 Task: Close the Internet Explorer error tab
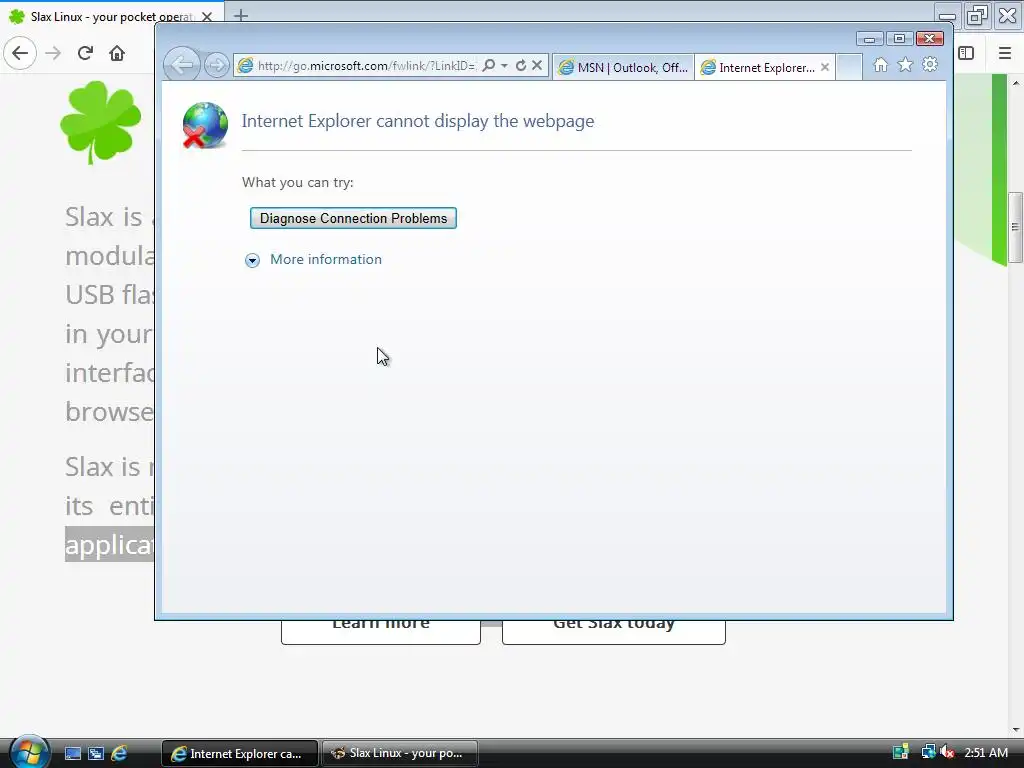click(x=825, y=67)
